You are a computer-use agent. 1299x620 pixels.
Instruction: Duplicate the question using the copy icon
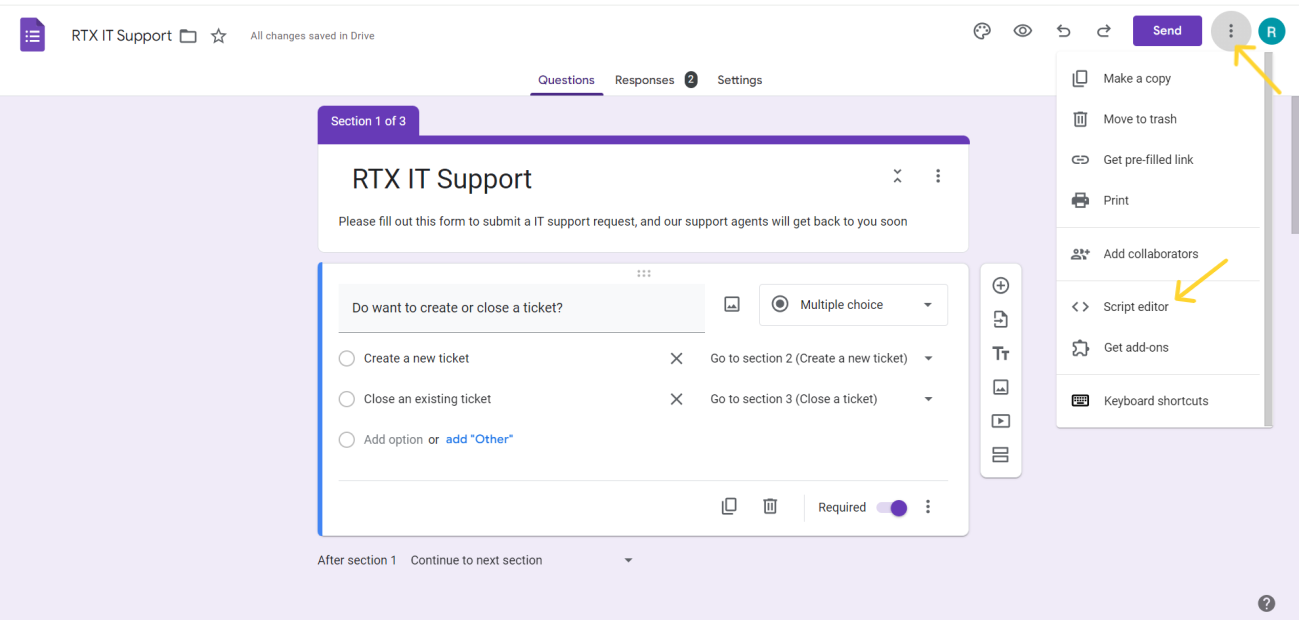click(729, 506)
